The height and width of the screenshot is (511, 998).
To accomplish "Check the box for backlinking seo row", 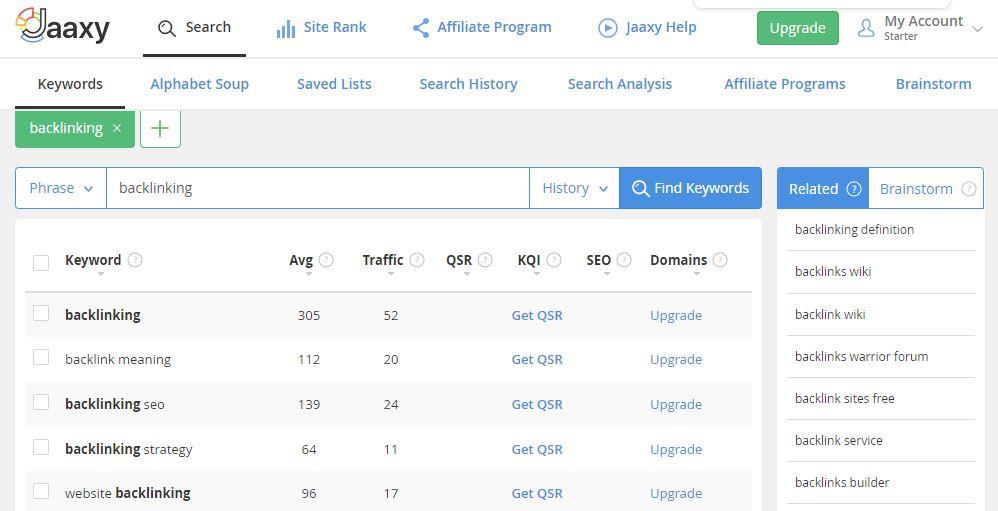I will pos(41,402).
